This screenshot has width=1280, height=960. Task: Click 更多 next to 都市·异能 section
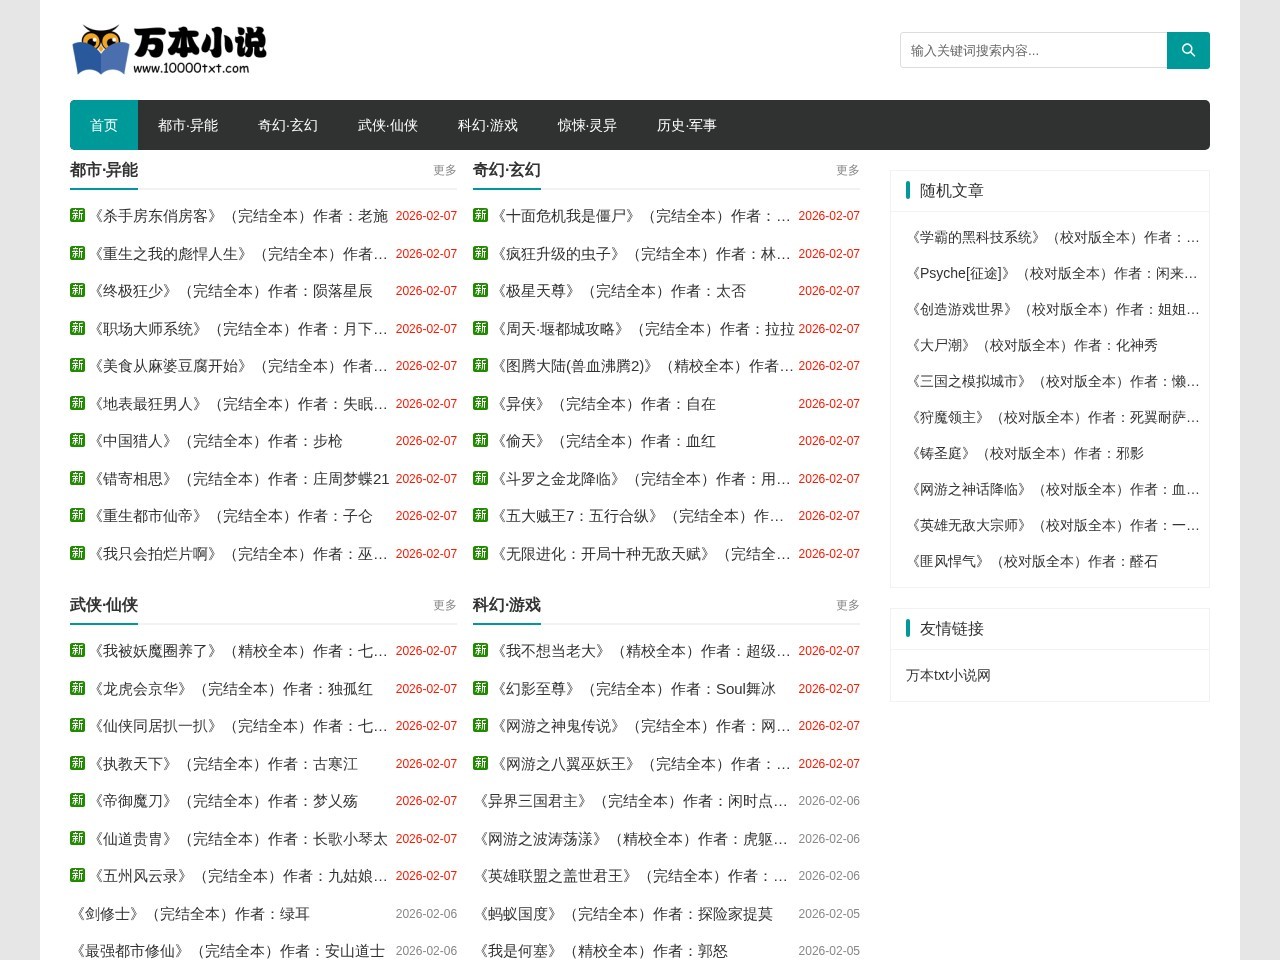[x=444, y=170]
